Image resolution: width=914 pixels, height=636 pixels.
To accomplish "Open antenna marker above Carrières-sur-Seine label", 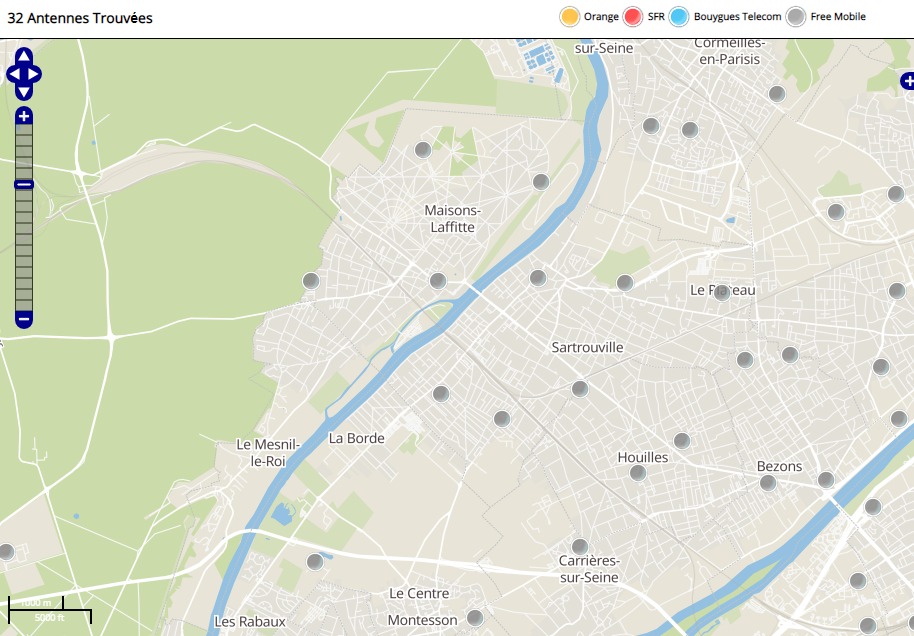I will coord(580,545).
